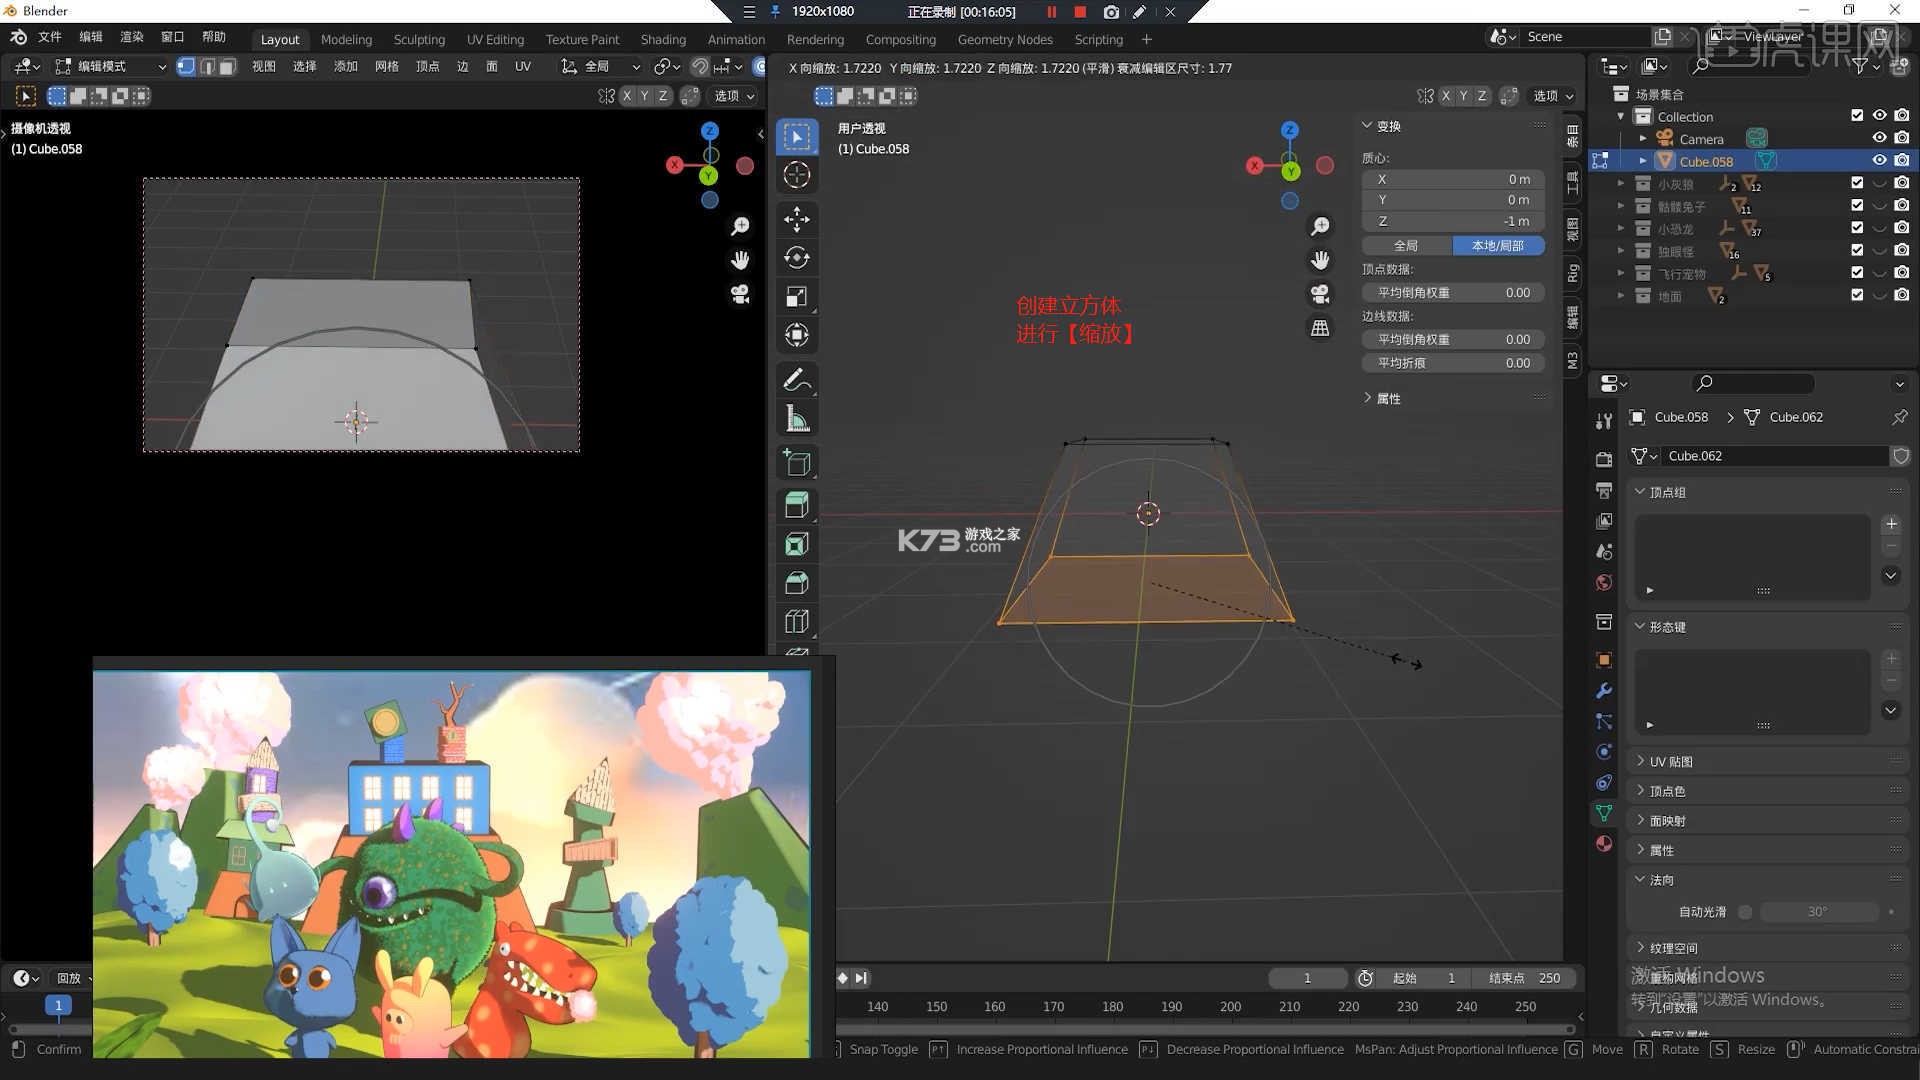Uncheck the 小灰狼 collection checkbox
1920x1080 pixels.
point(1857,183)
